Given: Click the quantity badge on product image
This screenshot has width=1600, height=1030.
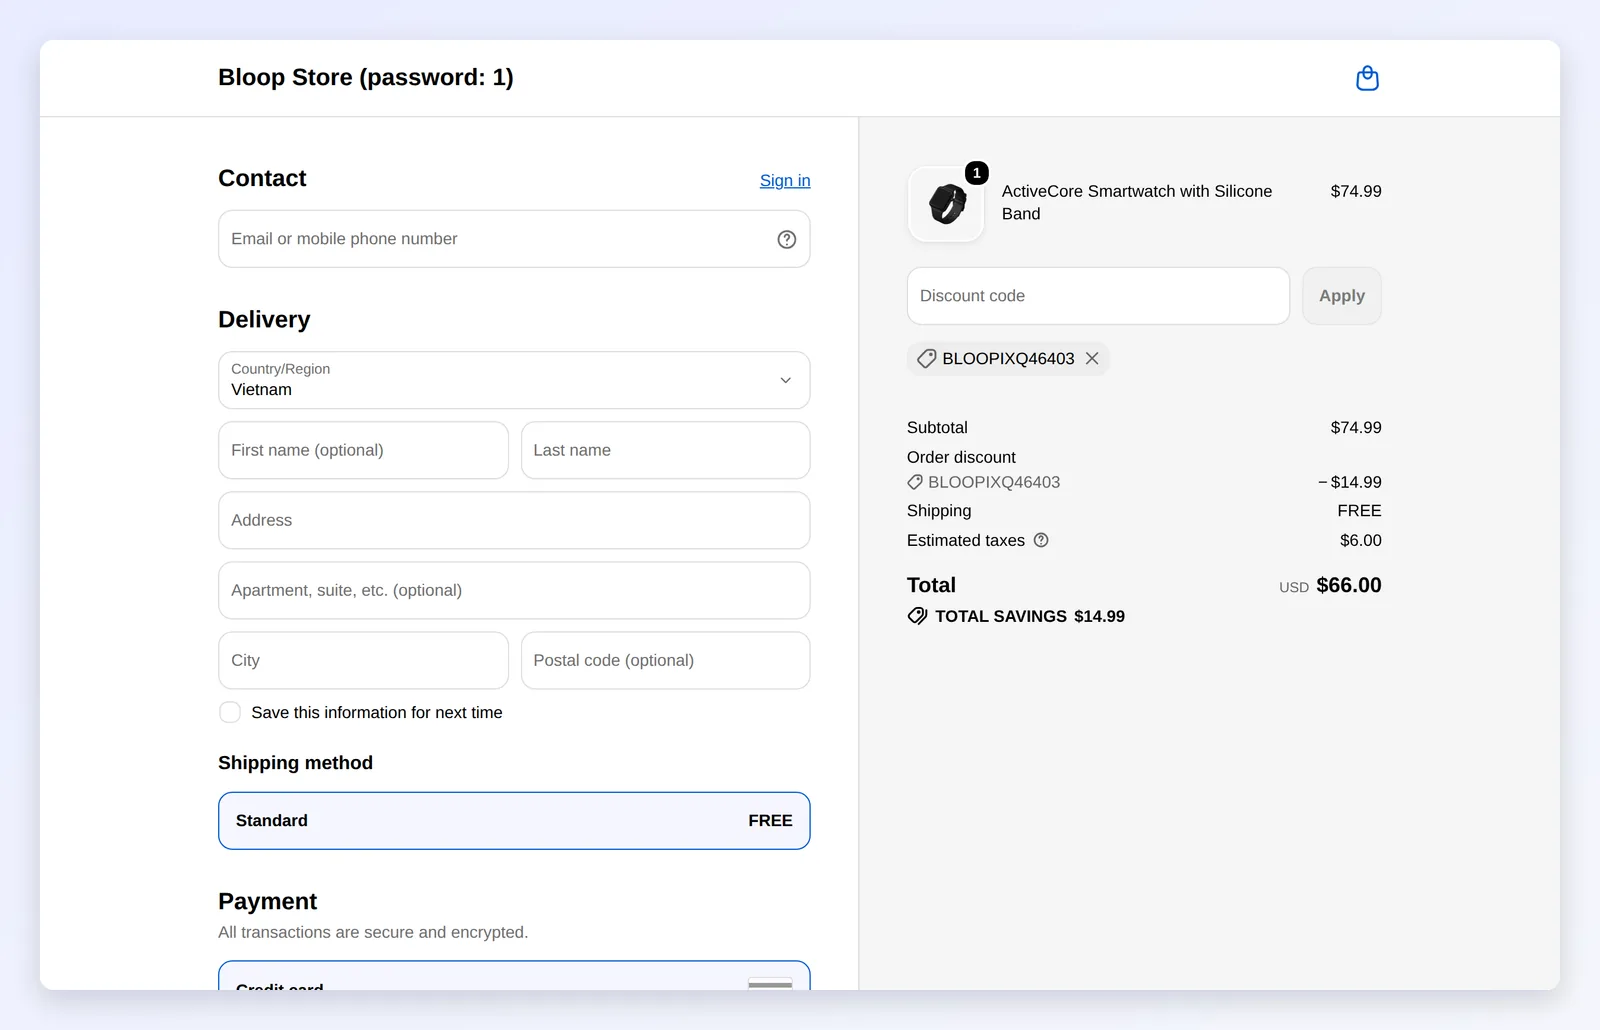Looking at the screenshot, I should coord(977,173).
